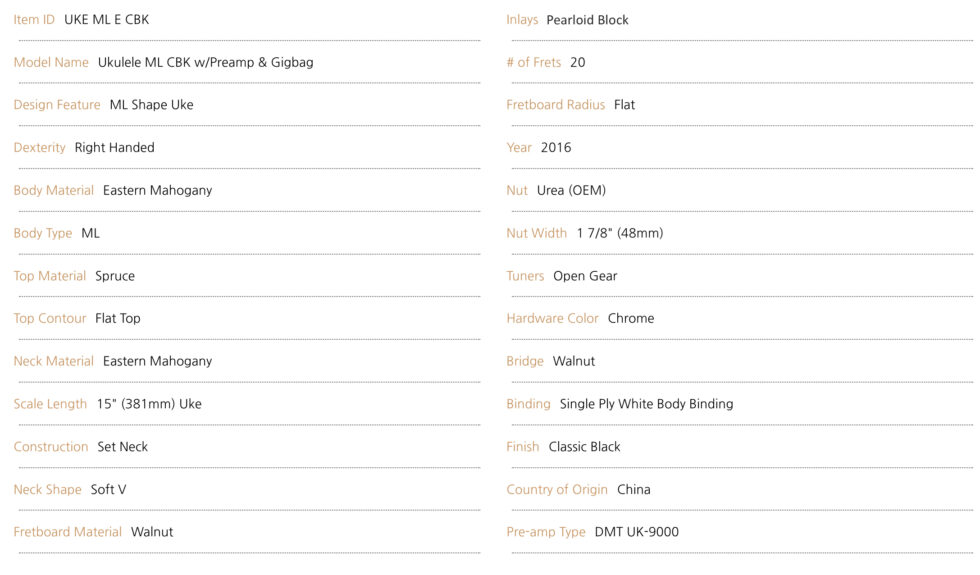Click the Year value 2016
Screen dimensions: 980x575
[x=556, y=148]
